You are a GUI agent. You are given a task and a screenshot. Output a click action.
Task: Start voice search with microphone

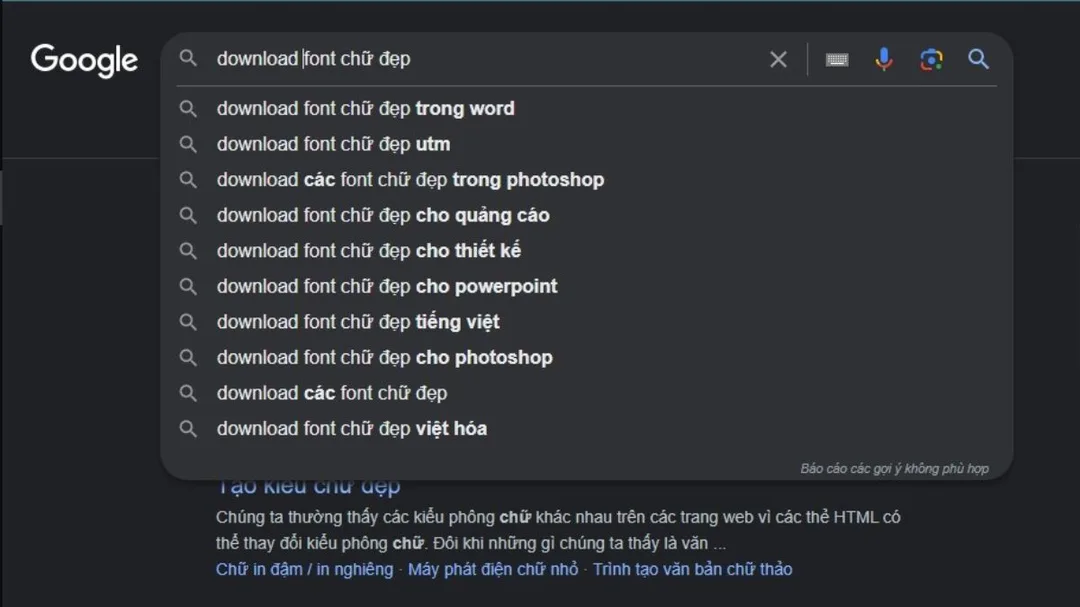coord(884,59)
